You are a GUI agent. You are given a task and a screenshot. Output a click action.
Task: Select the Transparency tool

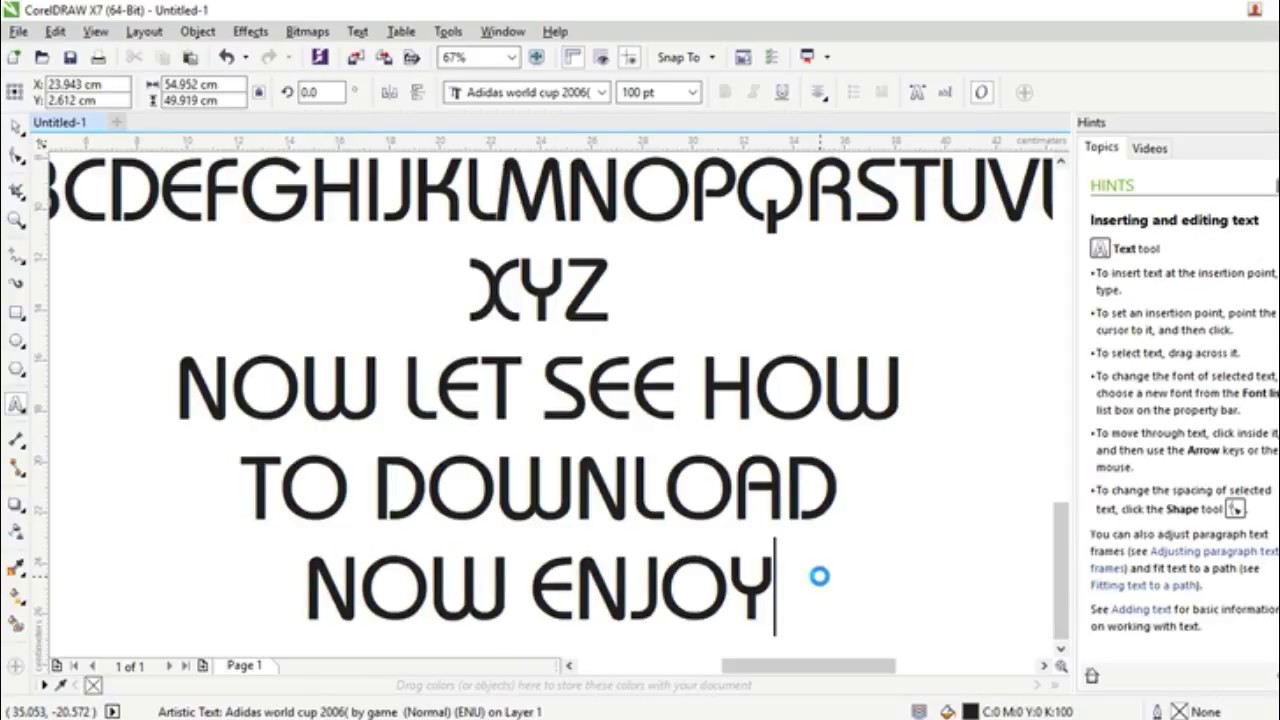[16, 531]
